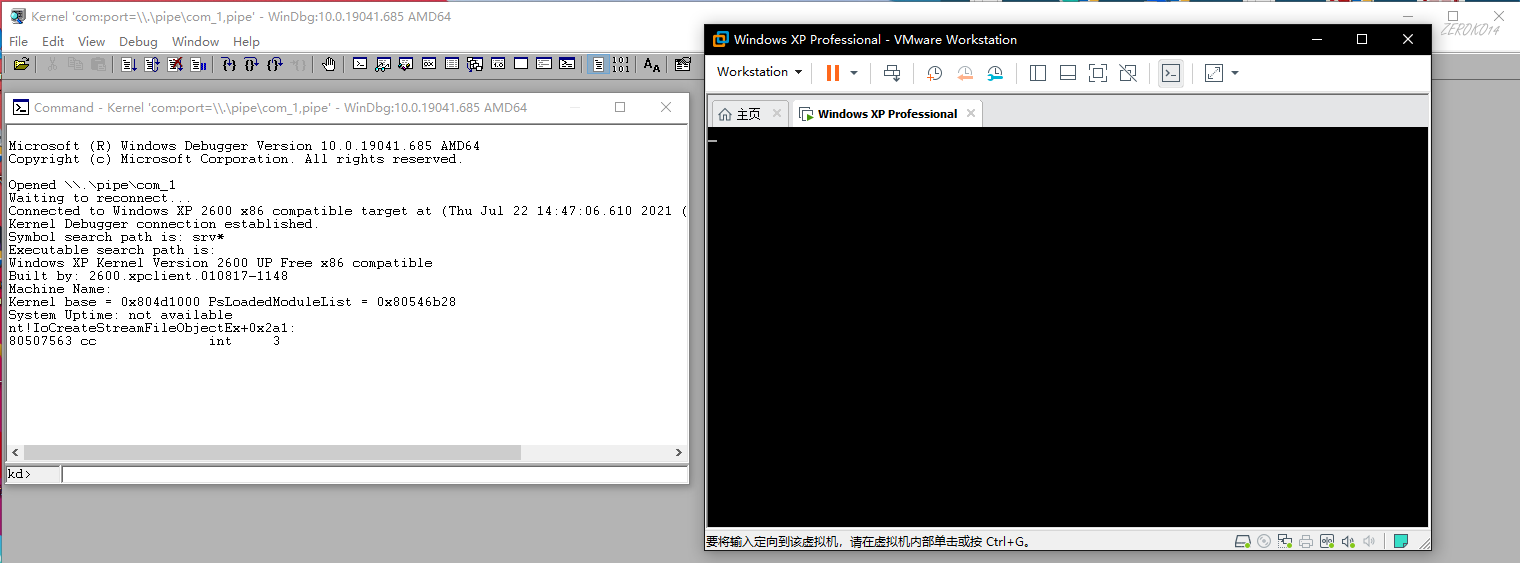The height and width of the screenshot is (563, 1520).
Task: Toggle the VMware library sidebar panel
Action: click(1037, 73)
